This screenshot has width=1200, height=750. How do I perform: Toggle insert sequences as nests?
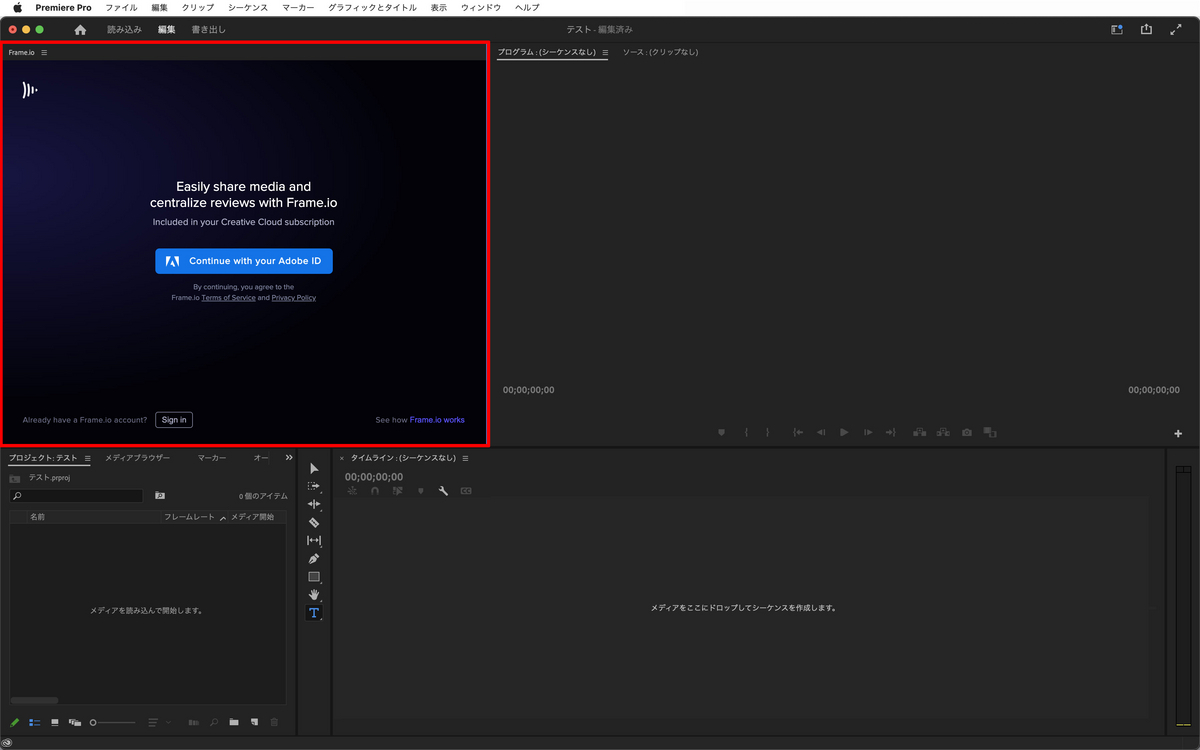pyautogui.click(x=352, y=491)
